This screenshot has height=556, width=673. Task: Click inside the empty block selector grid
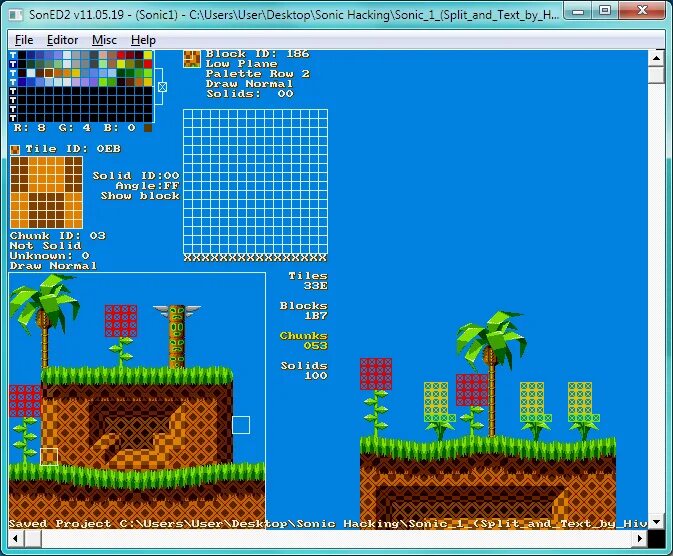[x=255, y=182]
